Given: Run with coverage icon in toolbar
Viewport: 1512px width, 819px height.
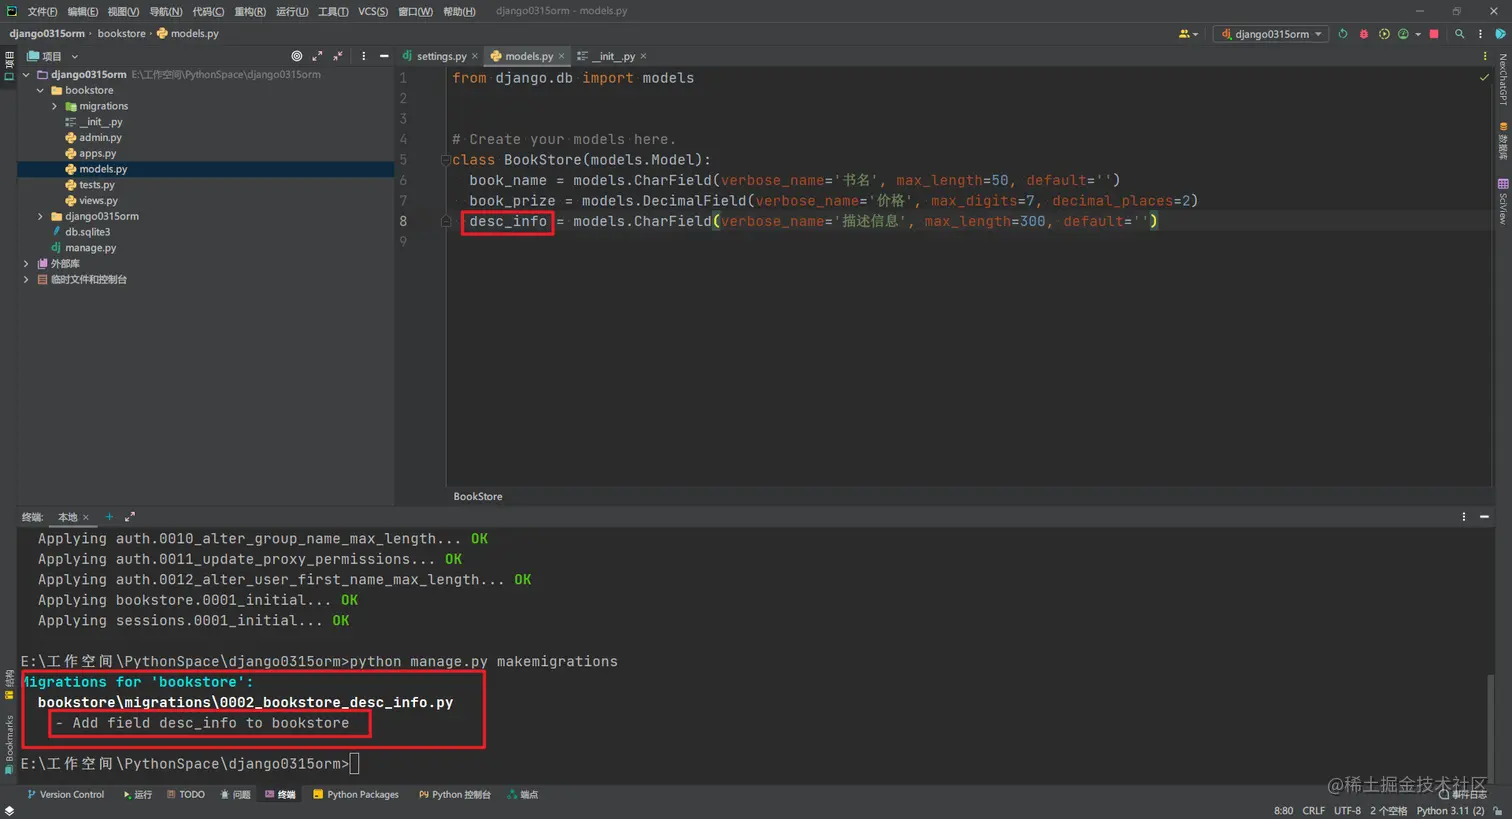Looking at the screenshot, I should 1384,34.
